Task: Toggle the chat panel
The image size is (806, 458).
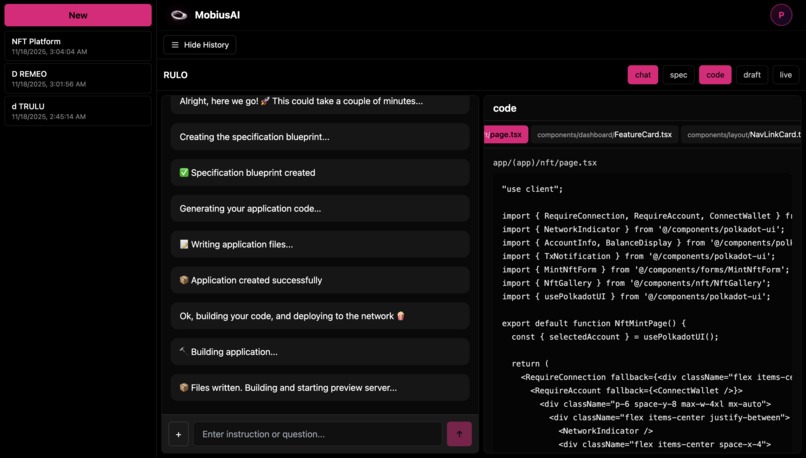Action: (643, 75)
